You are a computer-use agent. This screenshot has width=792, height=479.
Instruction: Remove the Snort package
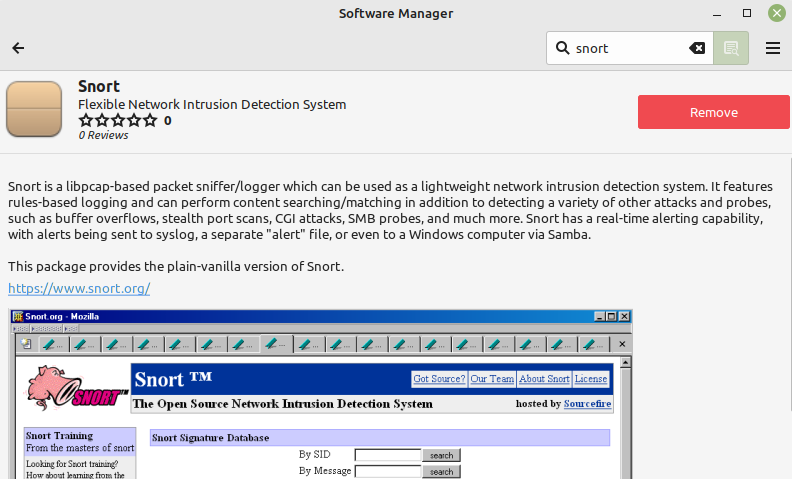click(x=713, y=112)
